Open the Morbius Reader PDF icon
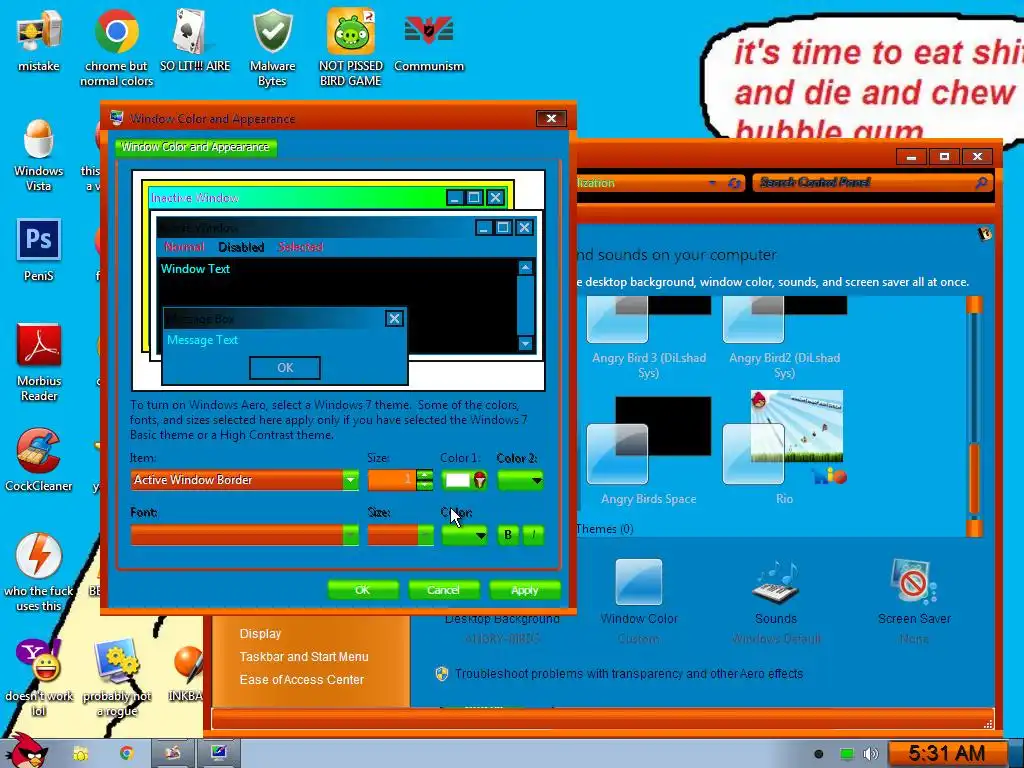Screen dimensions: 1024x768 point(39,362)
